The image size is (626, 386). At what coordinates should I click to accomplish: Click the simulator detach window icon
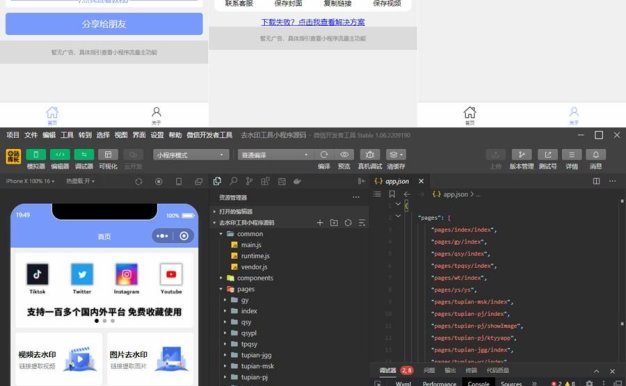pos(198,181)
